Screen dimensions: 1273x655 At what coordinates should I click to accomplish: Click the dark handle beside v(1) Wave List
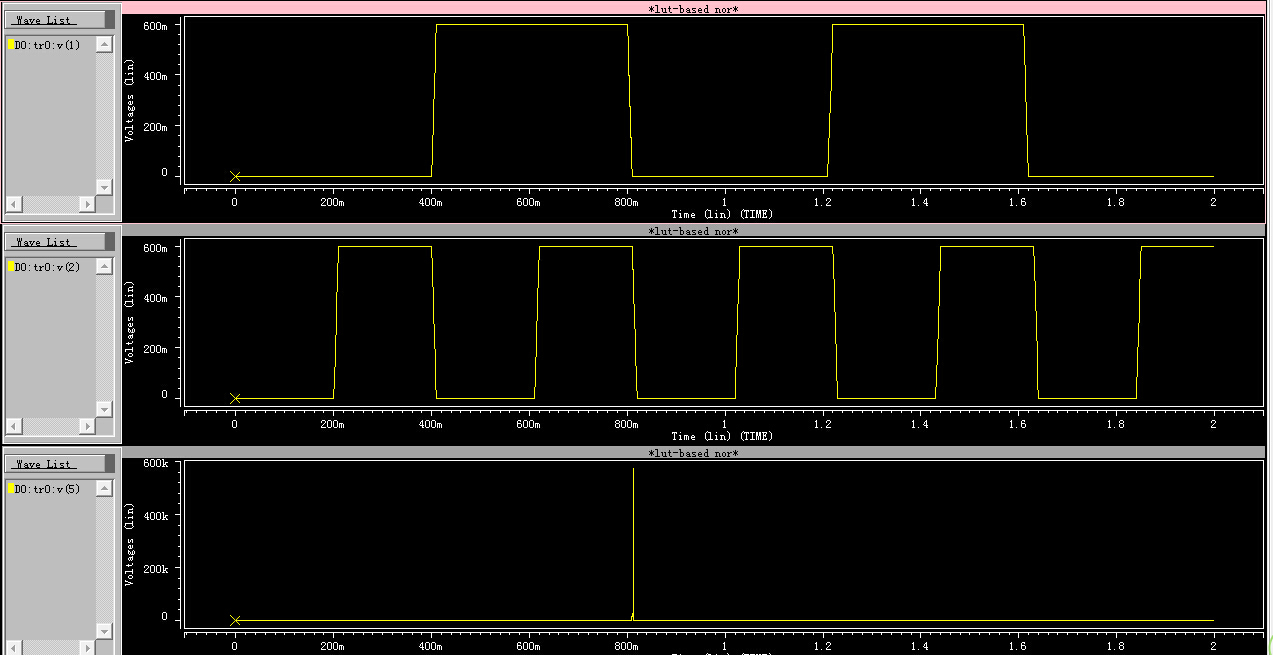tap(110, 20)
